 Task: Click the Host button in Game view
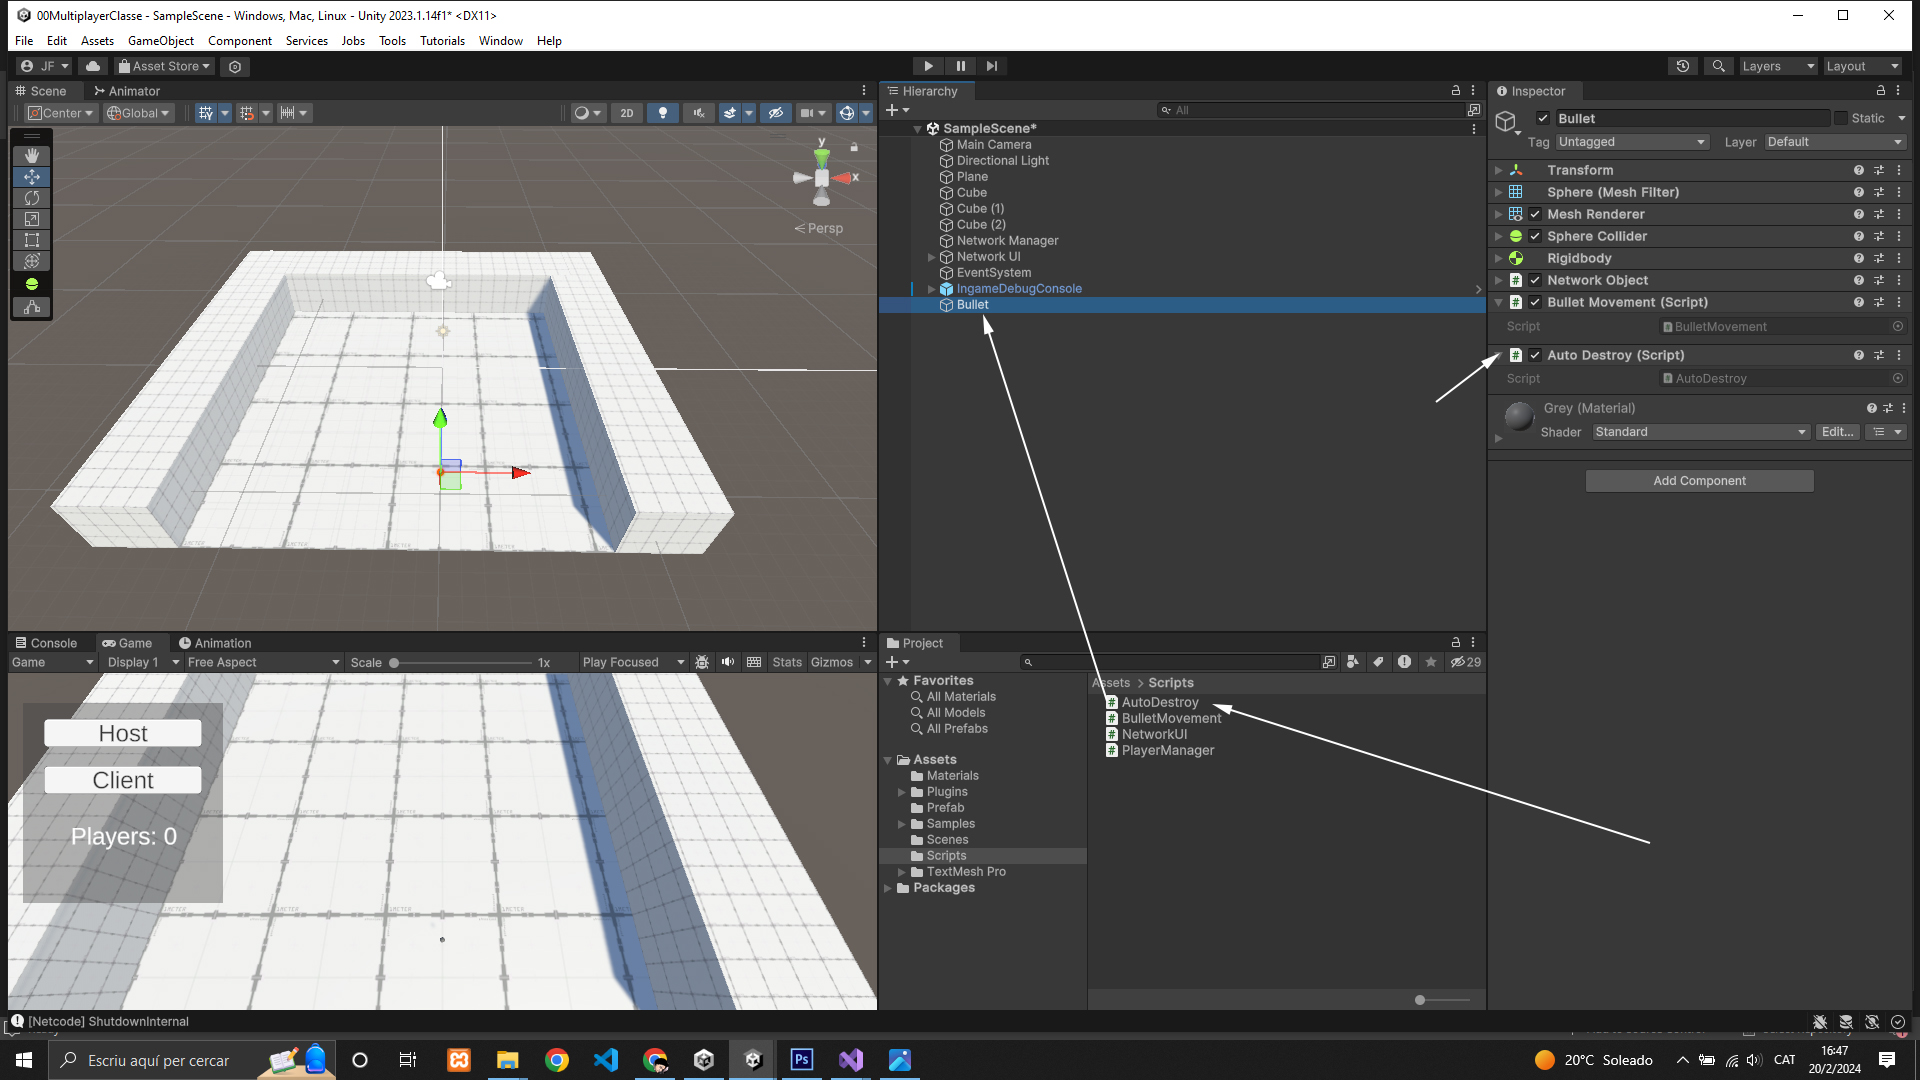[123, 733]
